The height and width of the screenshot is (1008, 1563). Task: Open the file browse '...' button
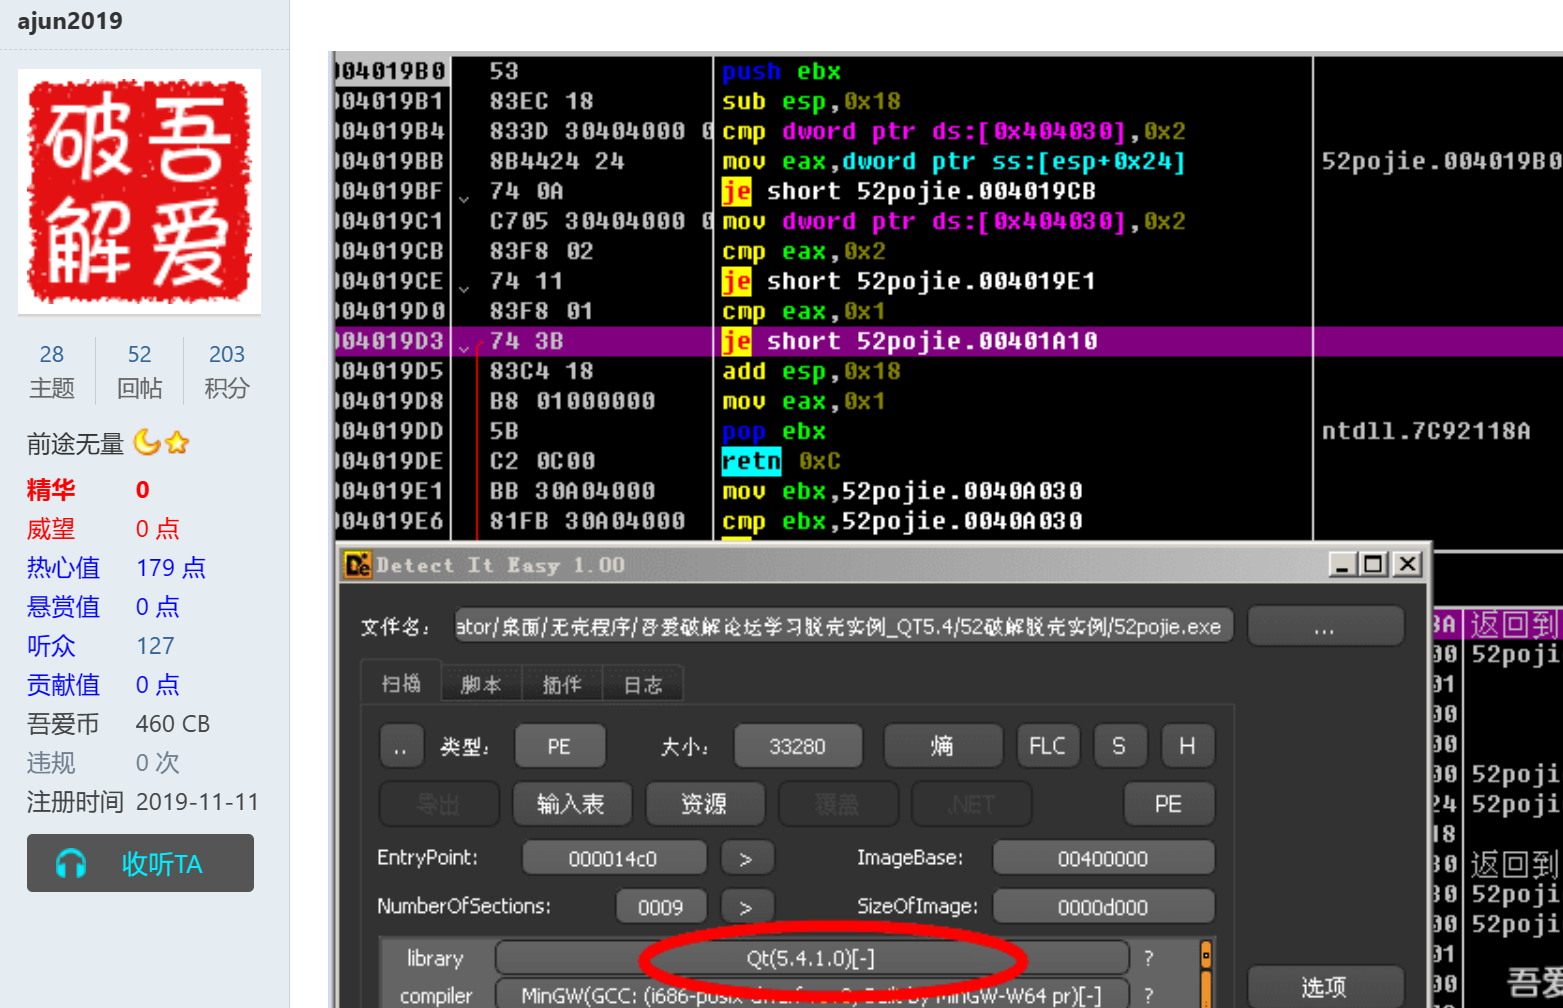pos(1324,628)
